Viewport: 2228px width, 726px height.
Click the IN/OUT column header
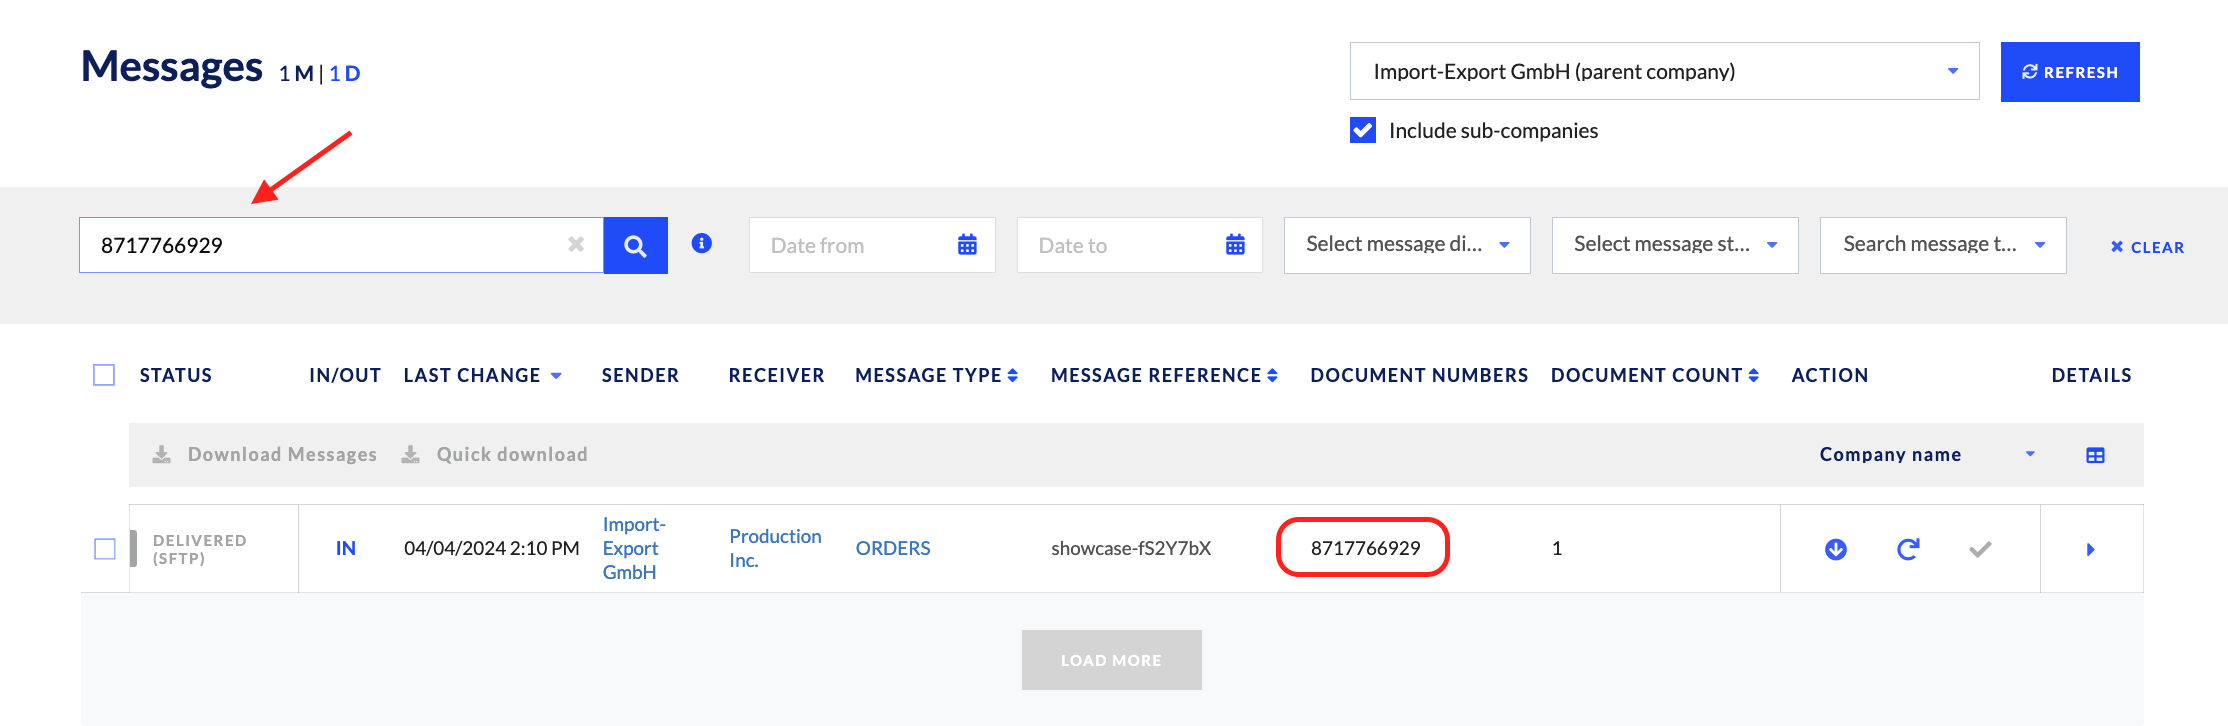tap(345, 375)
